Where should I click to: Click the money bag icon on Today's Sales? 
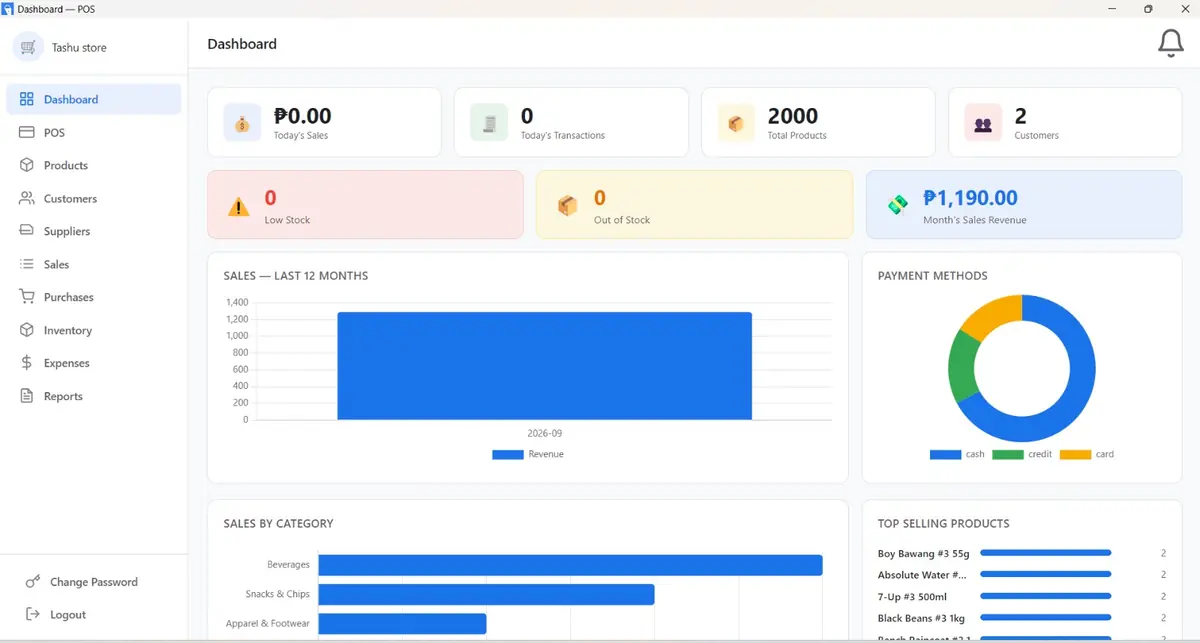pyautogui.click(x=242, y=123)
